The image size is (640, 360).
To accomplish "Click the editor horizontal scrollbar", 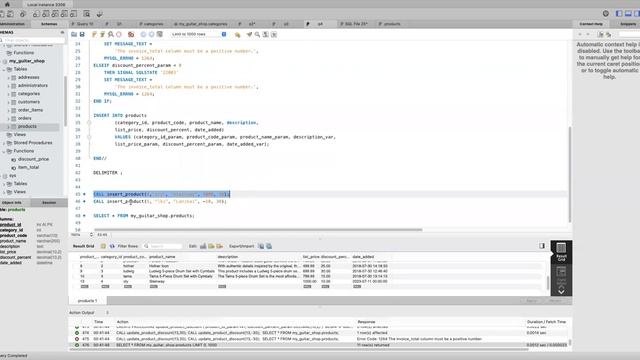I will (258, 230).
